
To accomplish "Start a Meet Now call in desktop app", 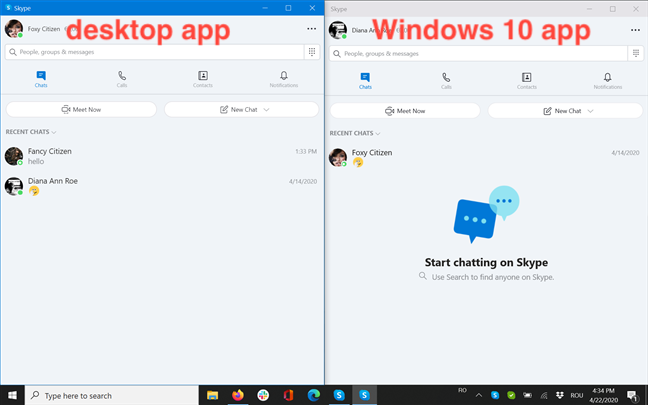I will (81, 110).
